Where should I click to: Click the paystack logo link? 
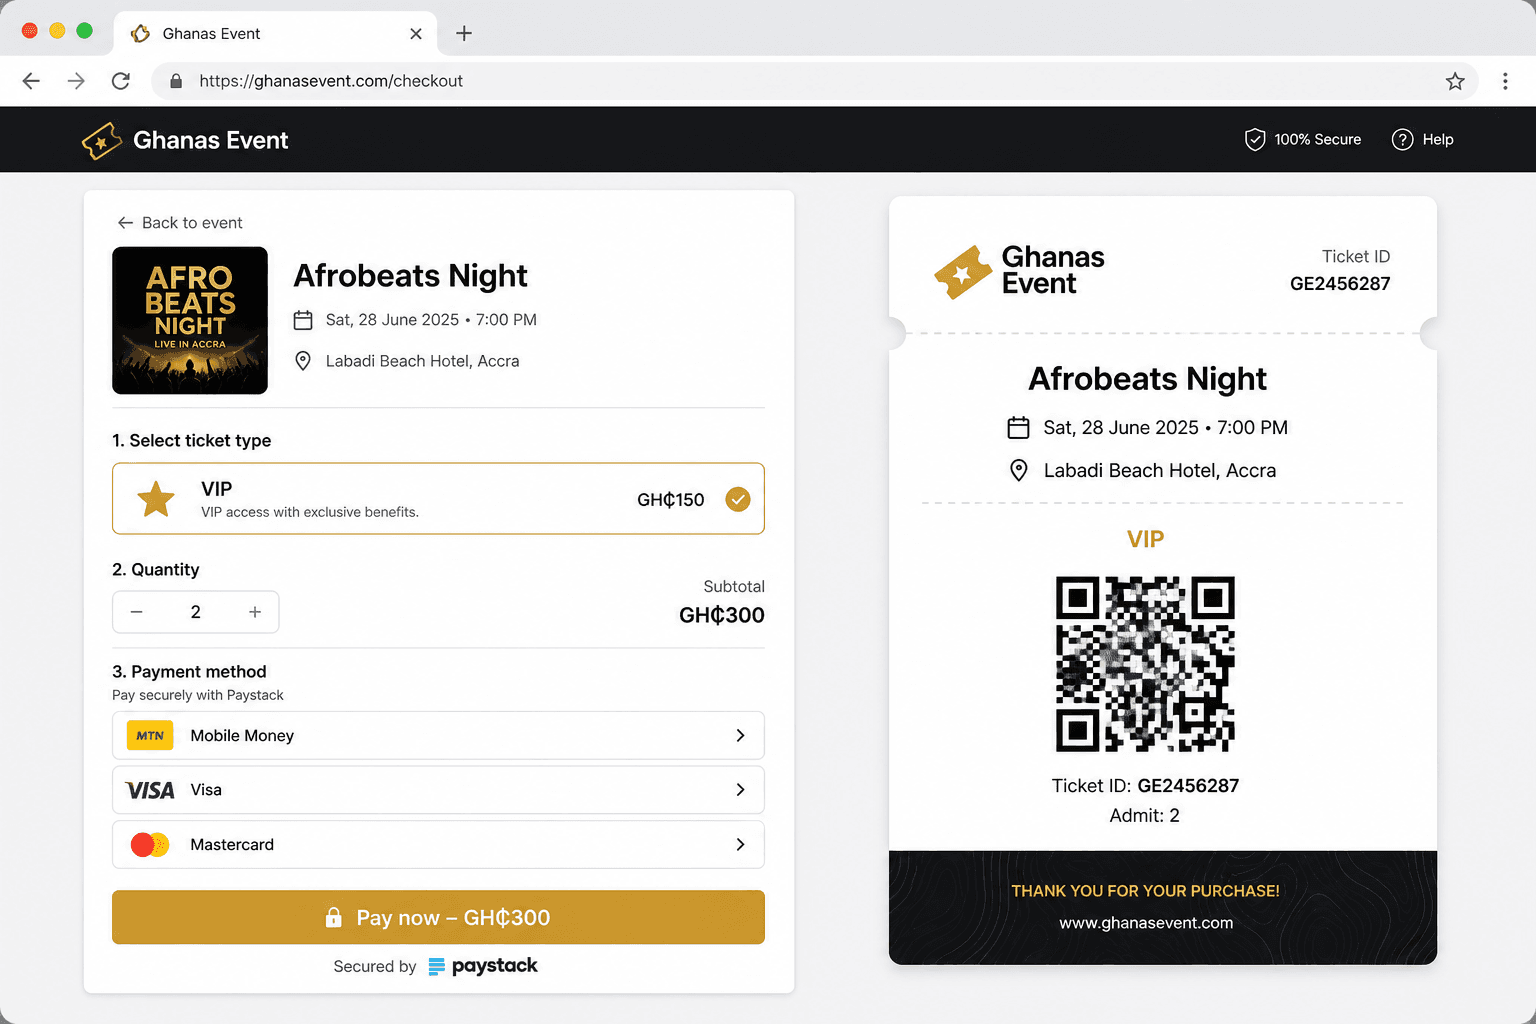click(483, 966)
